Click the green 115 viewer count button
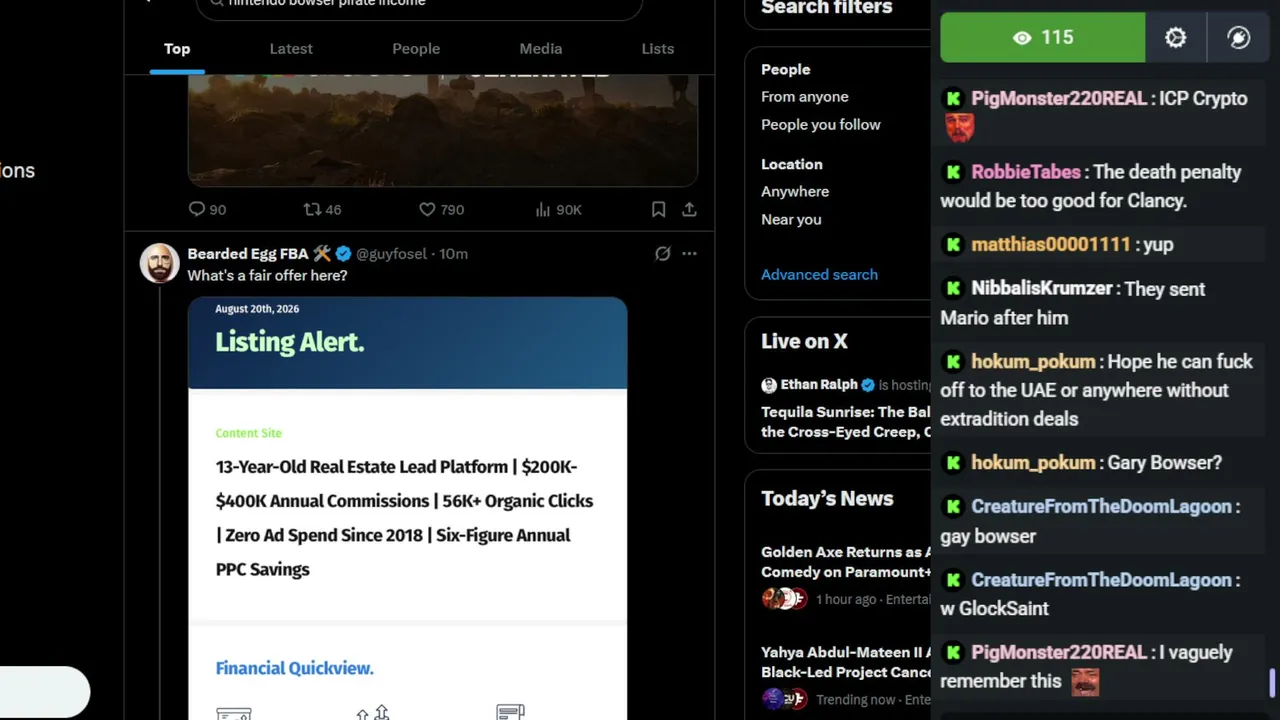This screenshot has width=1280, height=720. click(1043, 38)
